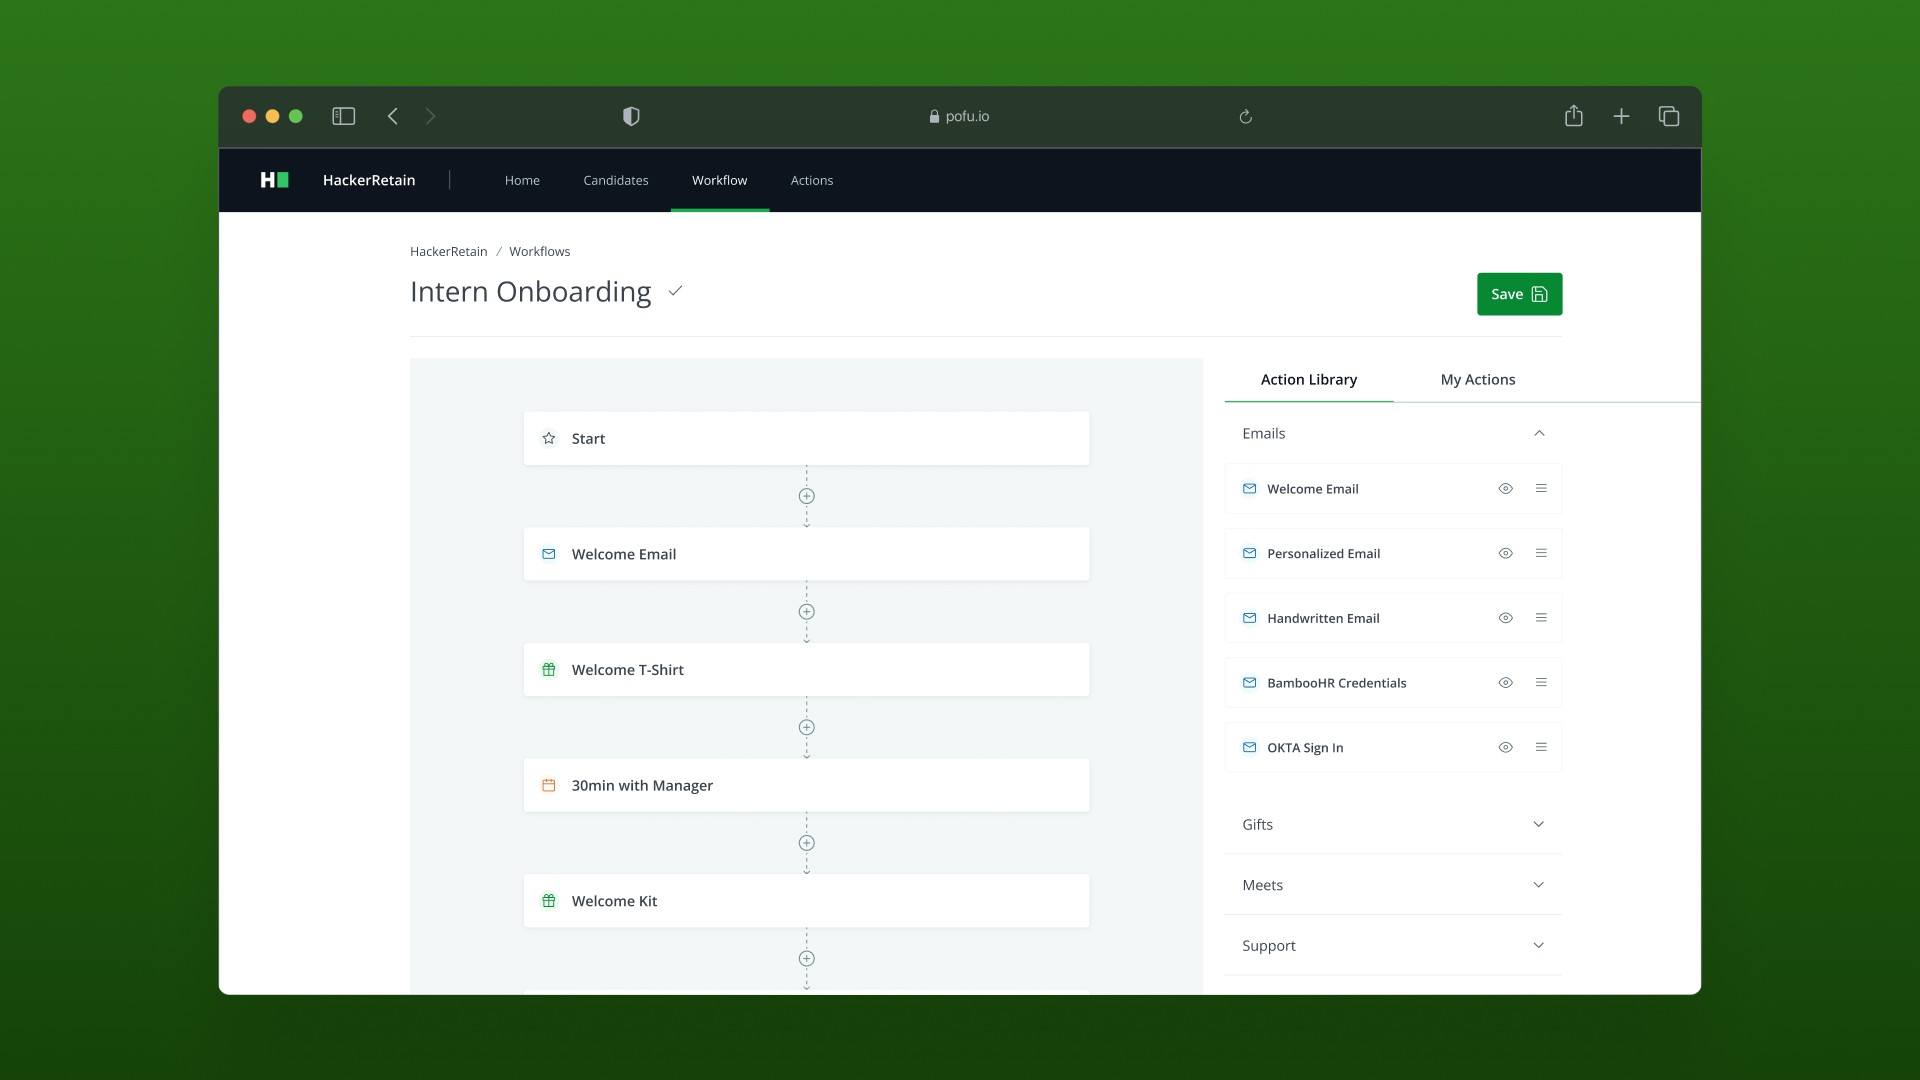Click the HackerRetain brand name
1920x1080 pixels.
369,180
